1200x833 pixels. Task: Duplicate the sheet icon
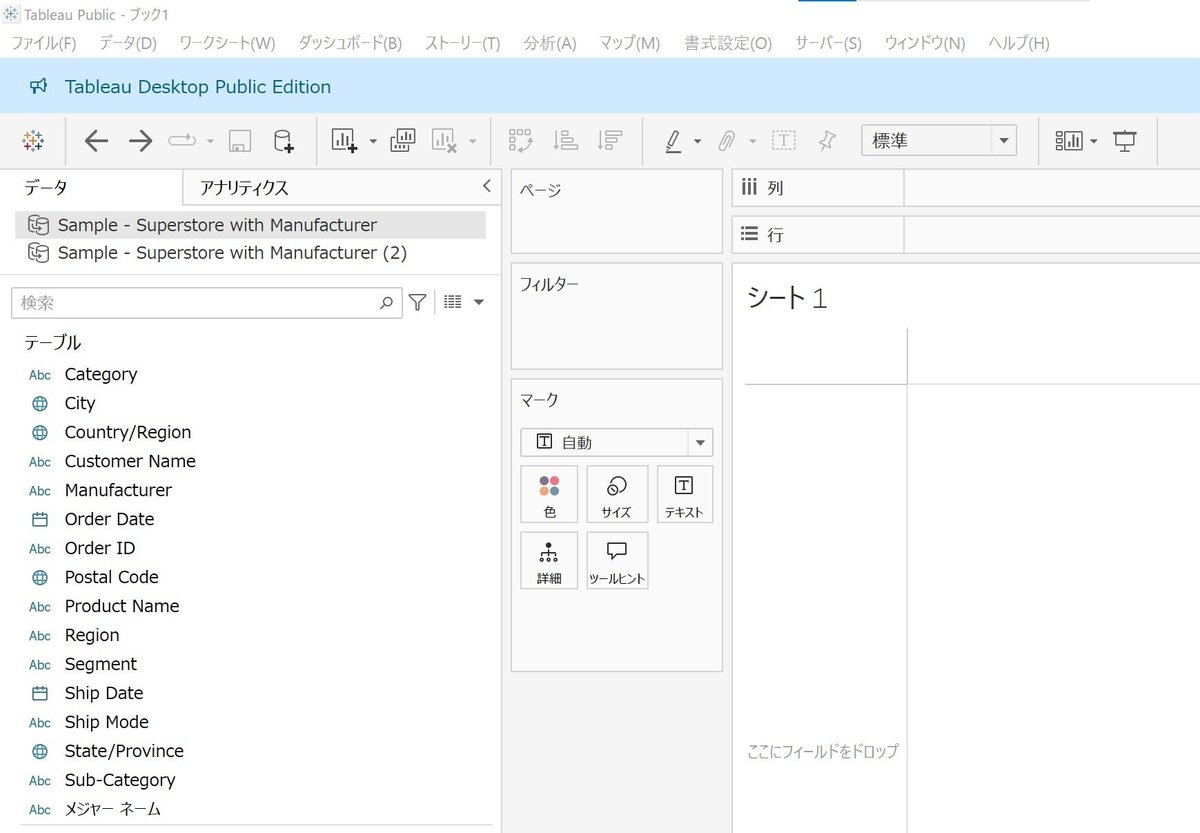click(402, 141)
